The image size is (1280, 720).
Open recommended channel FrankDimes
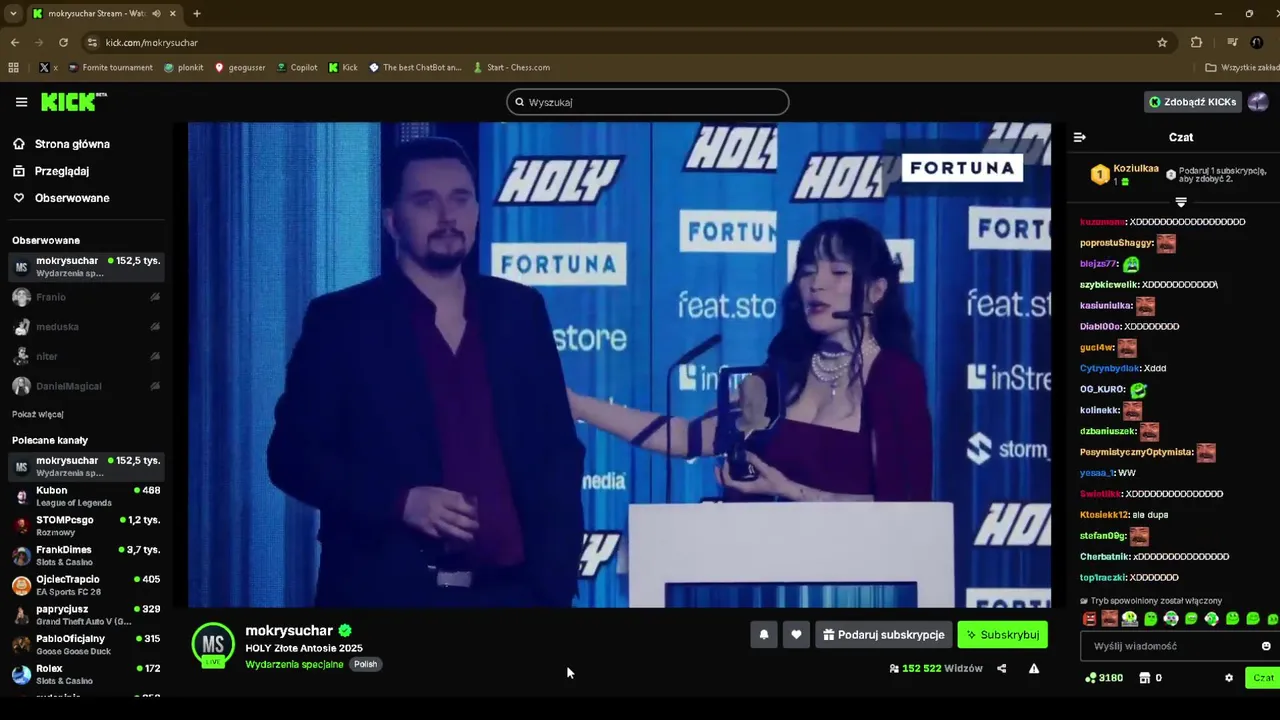pyautogui.click(x=86, y=556)
